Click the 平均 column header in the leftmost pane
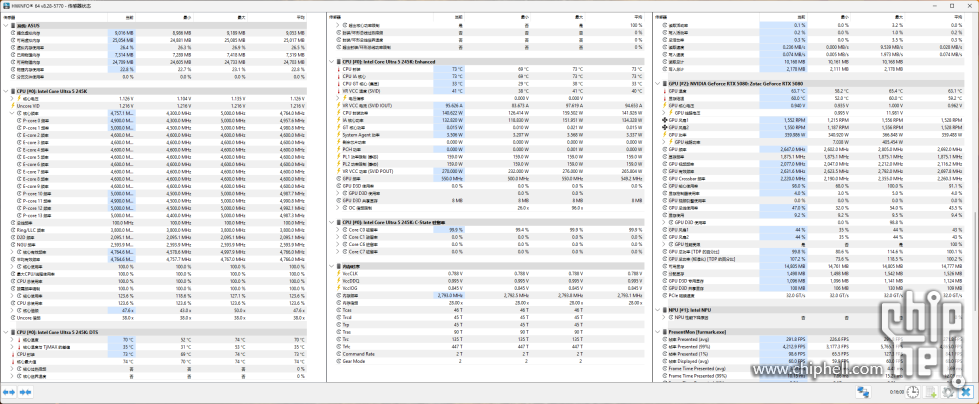 coord(300,17)
